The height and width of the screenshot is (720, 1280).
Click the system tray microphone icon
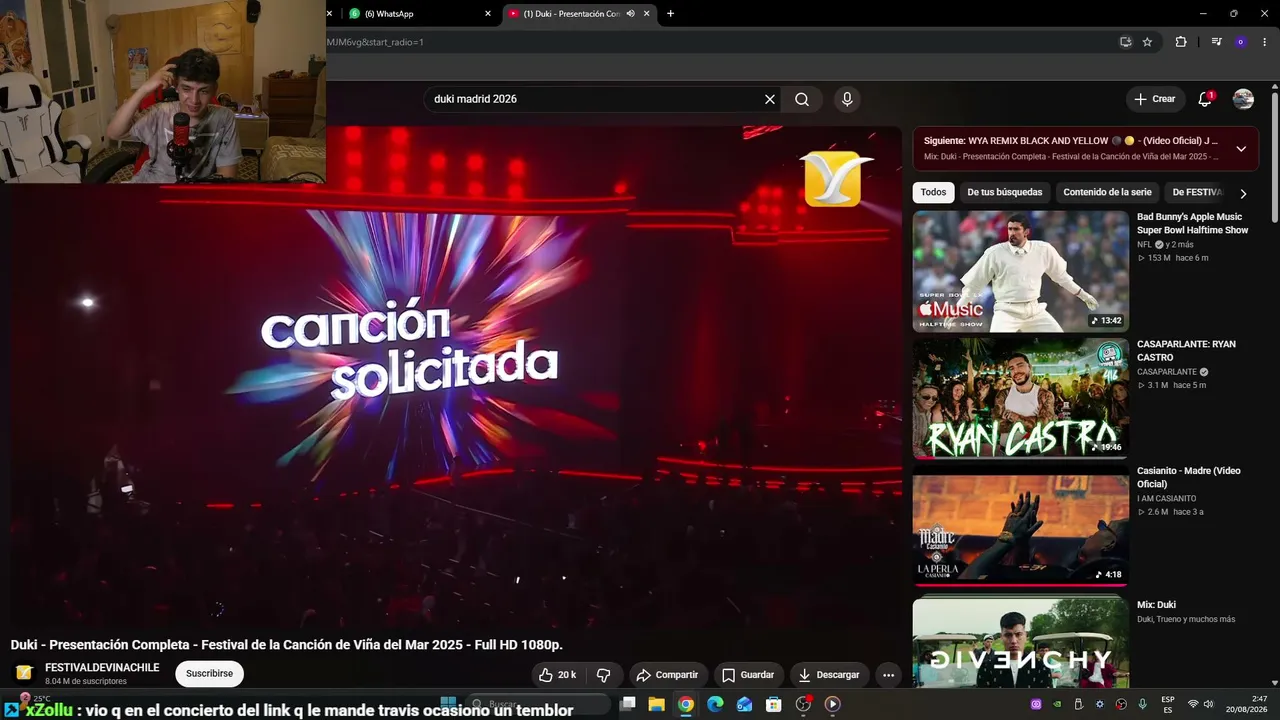pos(1142,704)
